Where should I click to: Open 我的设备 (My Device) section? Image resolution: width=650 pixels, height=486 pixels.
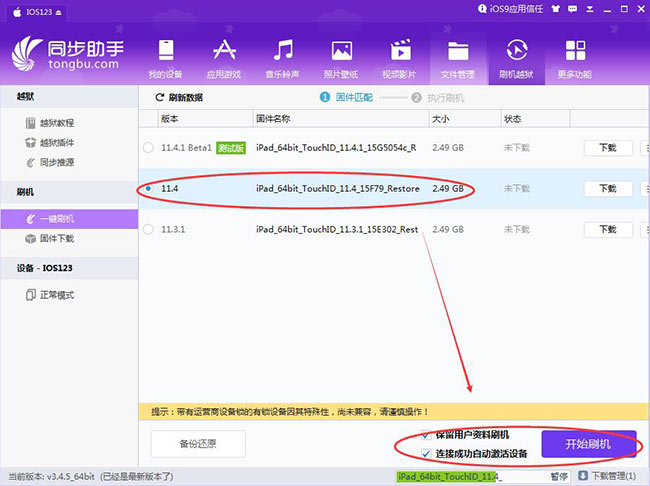(x=165, y=58)
